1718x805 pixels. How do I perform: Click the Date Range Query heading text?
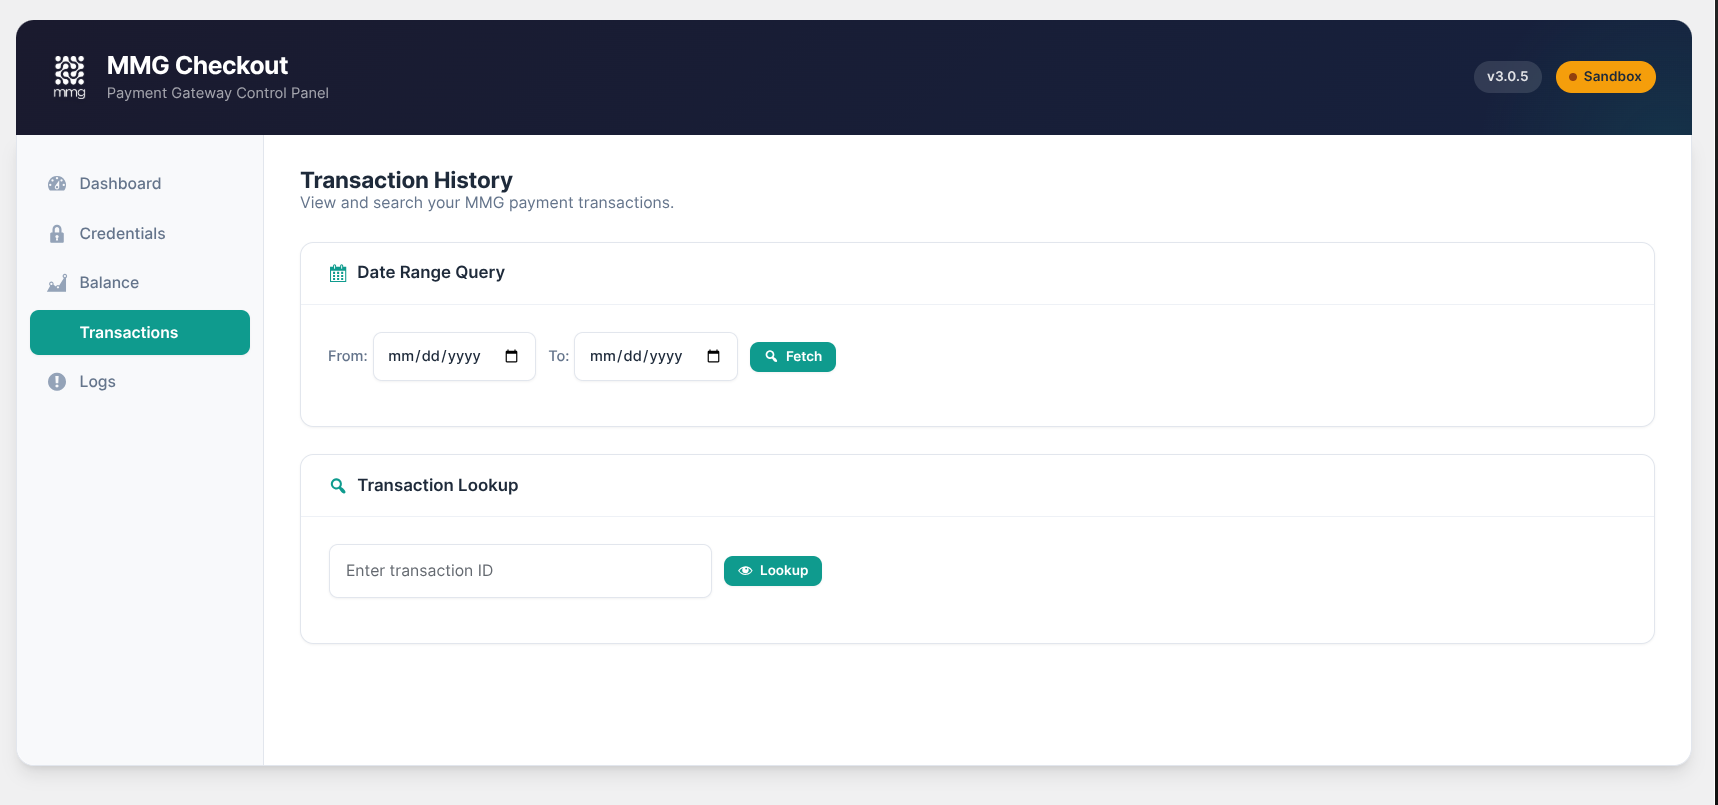(431, 273)
